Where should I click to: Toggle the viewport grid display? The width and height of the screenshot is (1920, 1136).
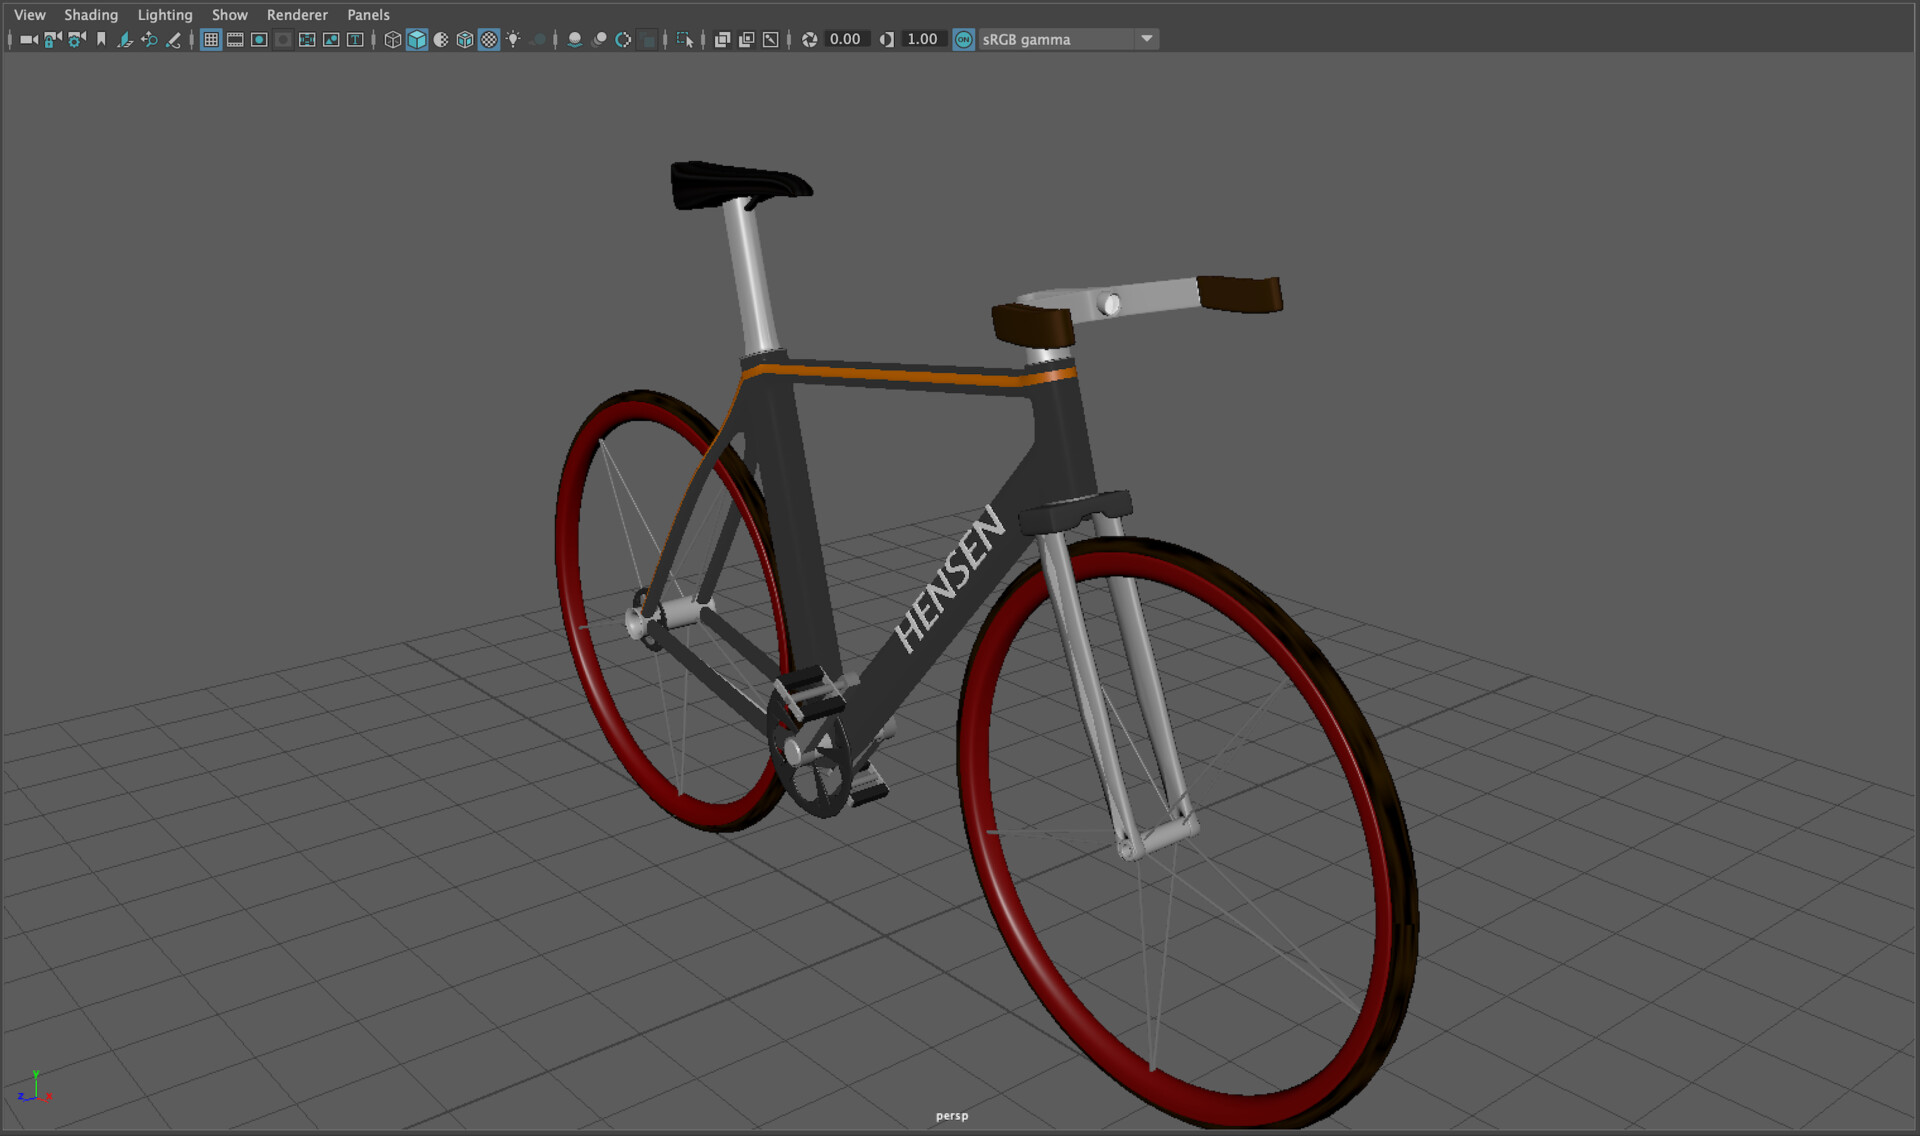pyautogui.click(x=211, y=40)
